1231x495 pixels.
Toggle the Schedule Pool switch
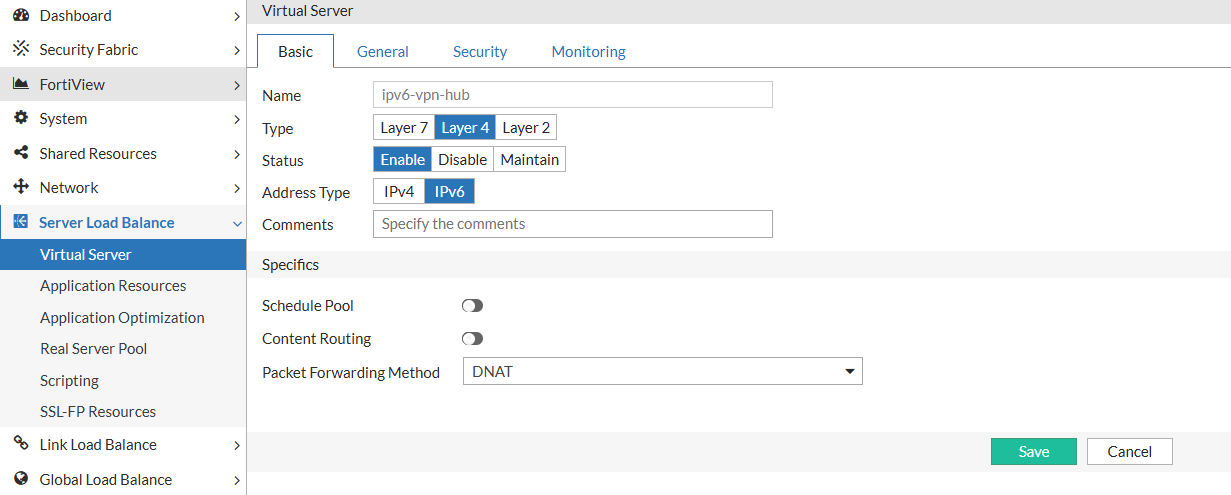pyautogui.click(x=472, y=306)
